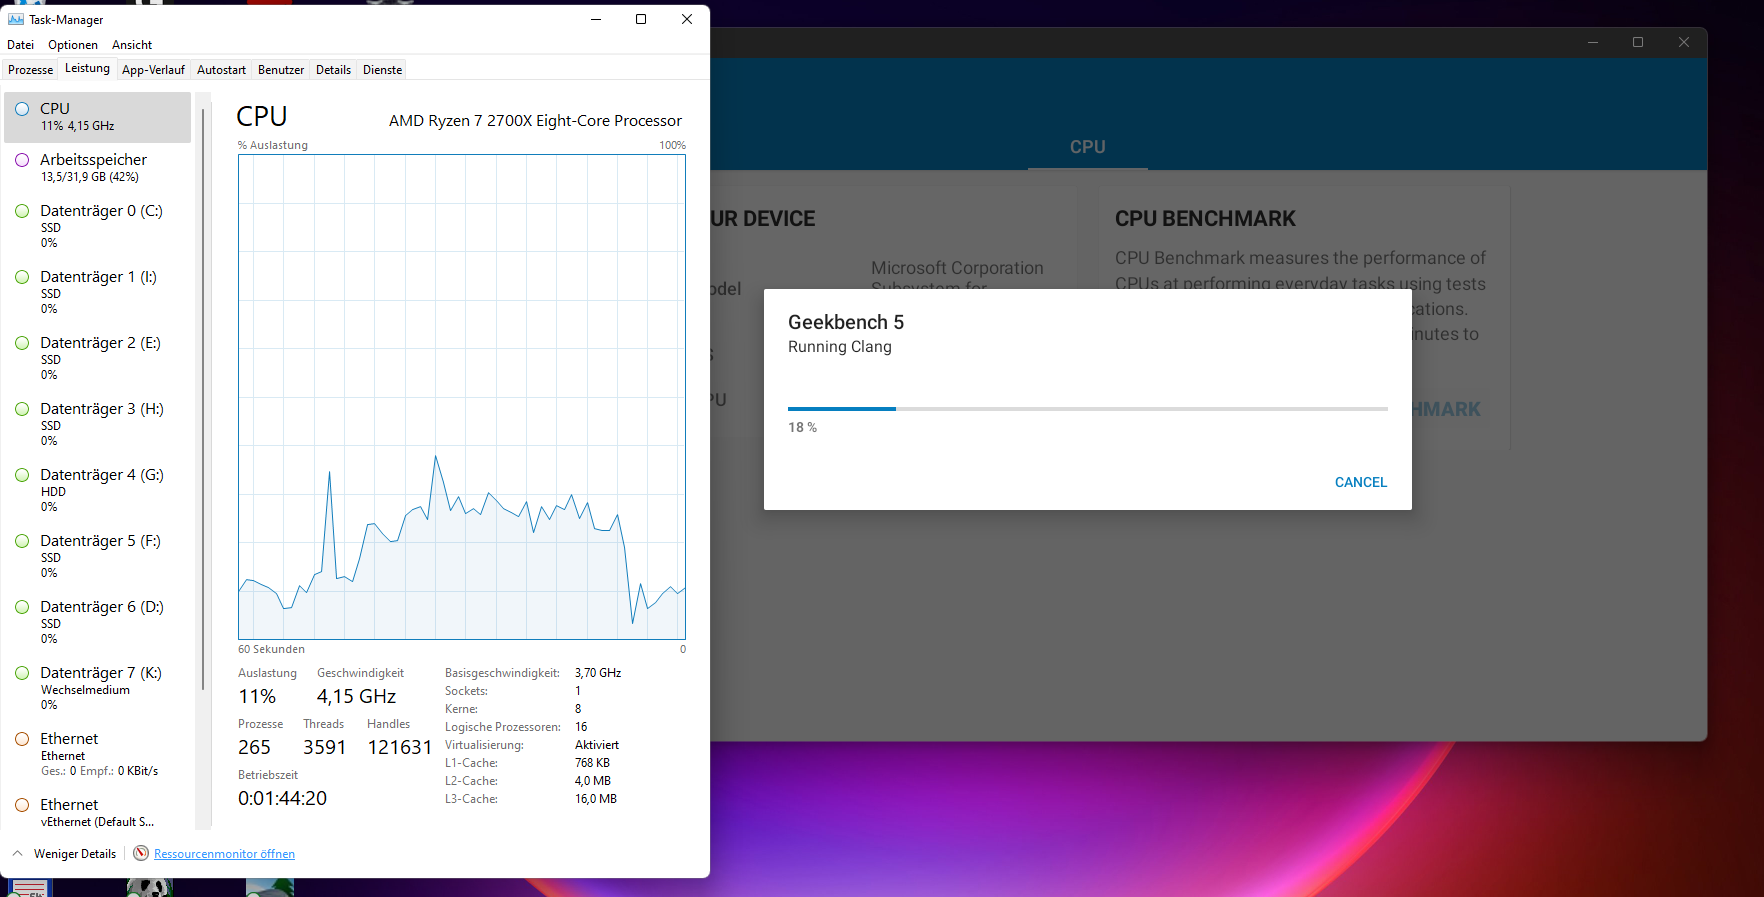Open the panda taskbar icon
1764x897 pixels.
[x=150, y=888]
